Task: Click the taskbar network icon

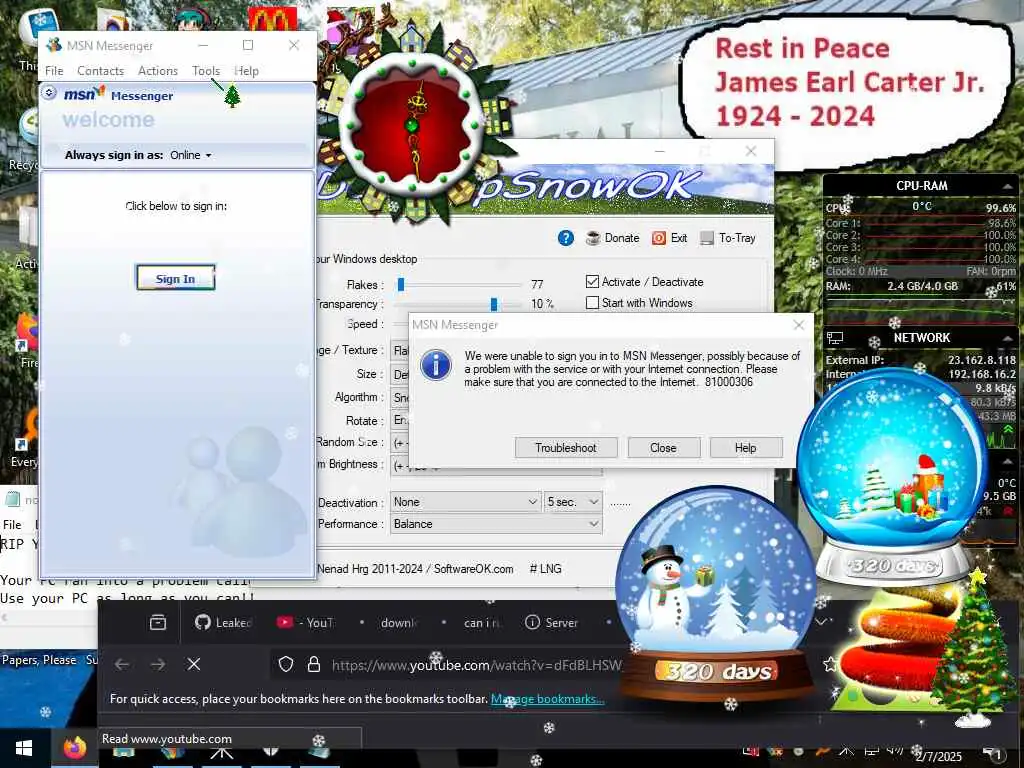Action: click(871, 750)
